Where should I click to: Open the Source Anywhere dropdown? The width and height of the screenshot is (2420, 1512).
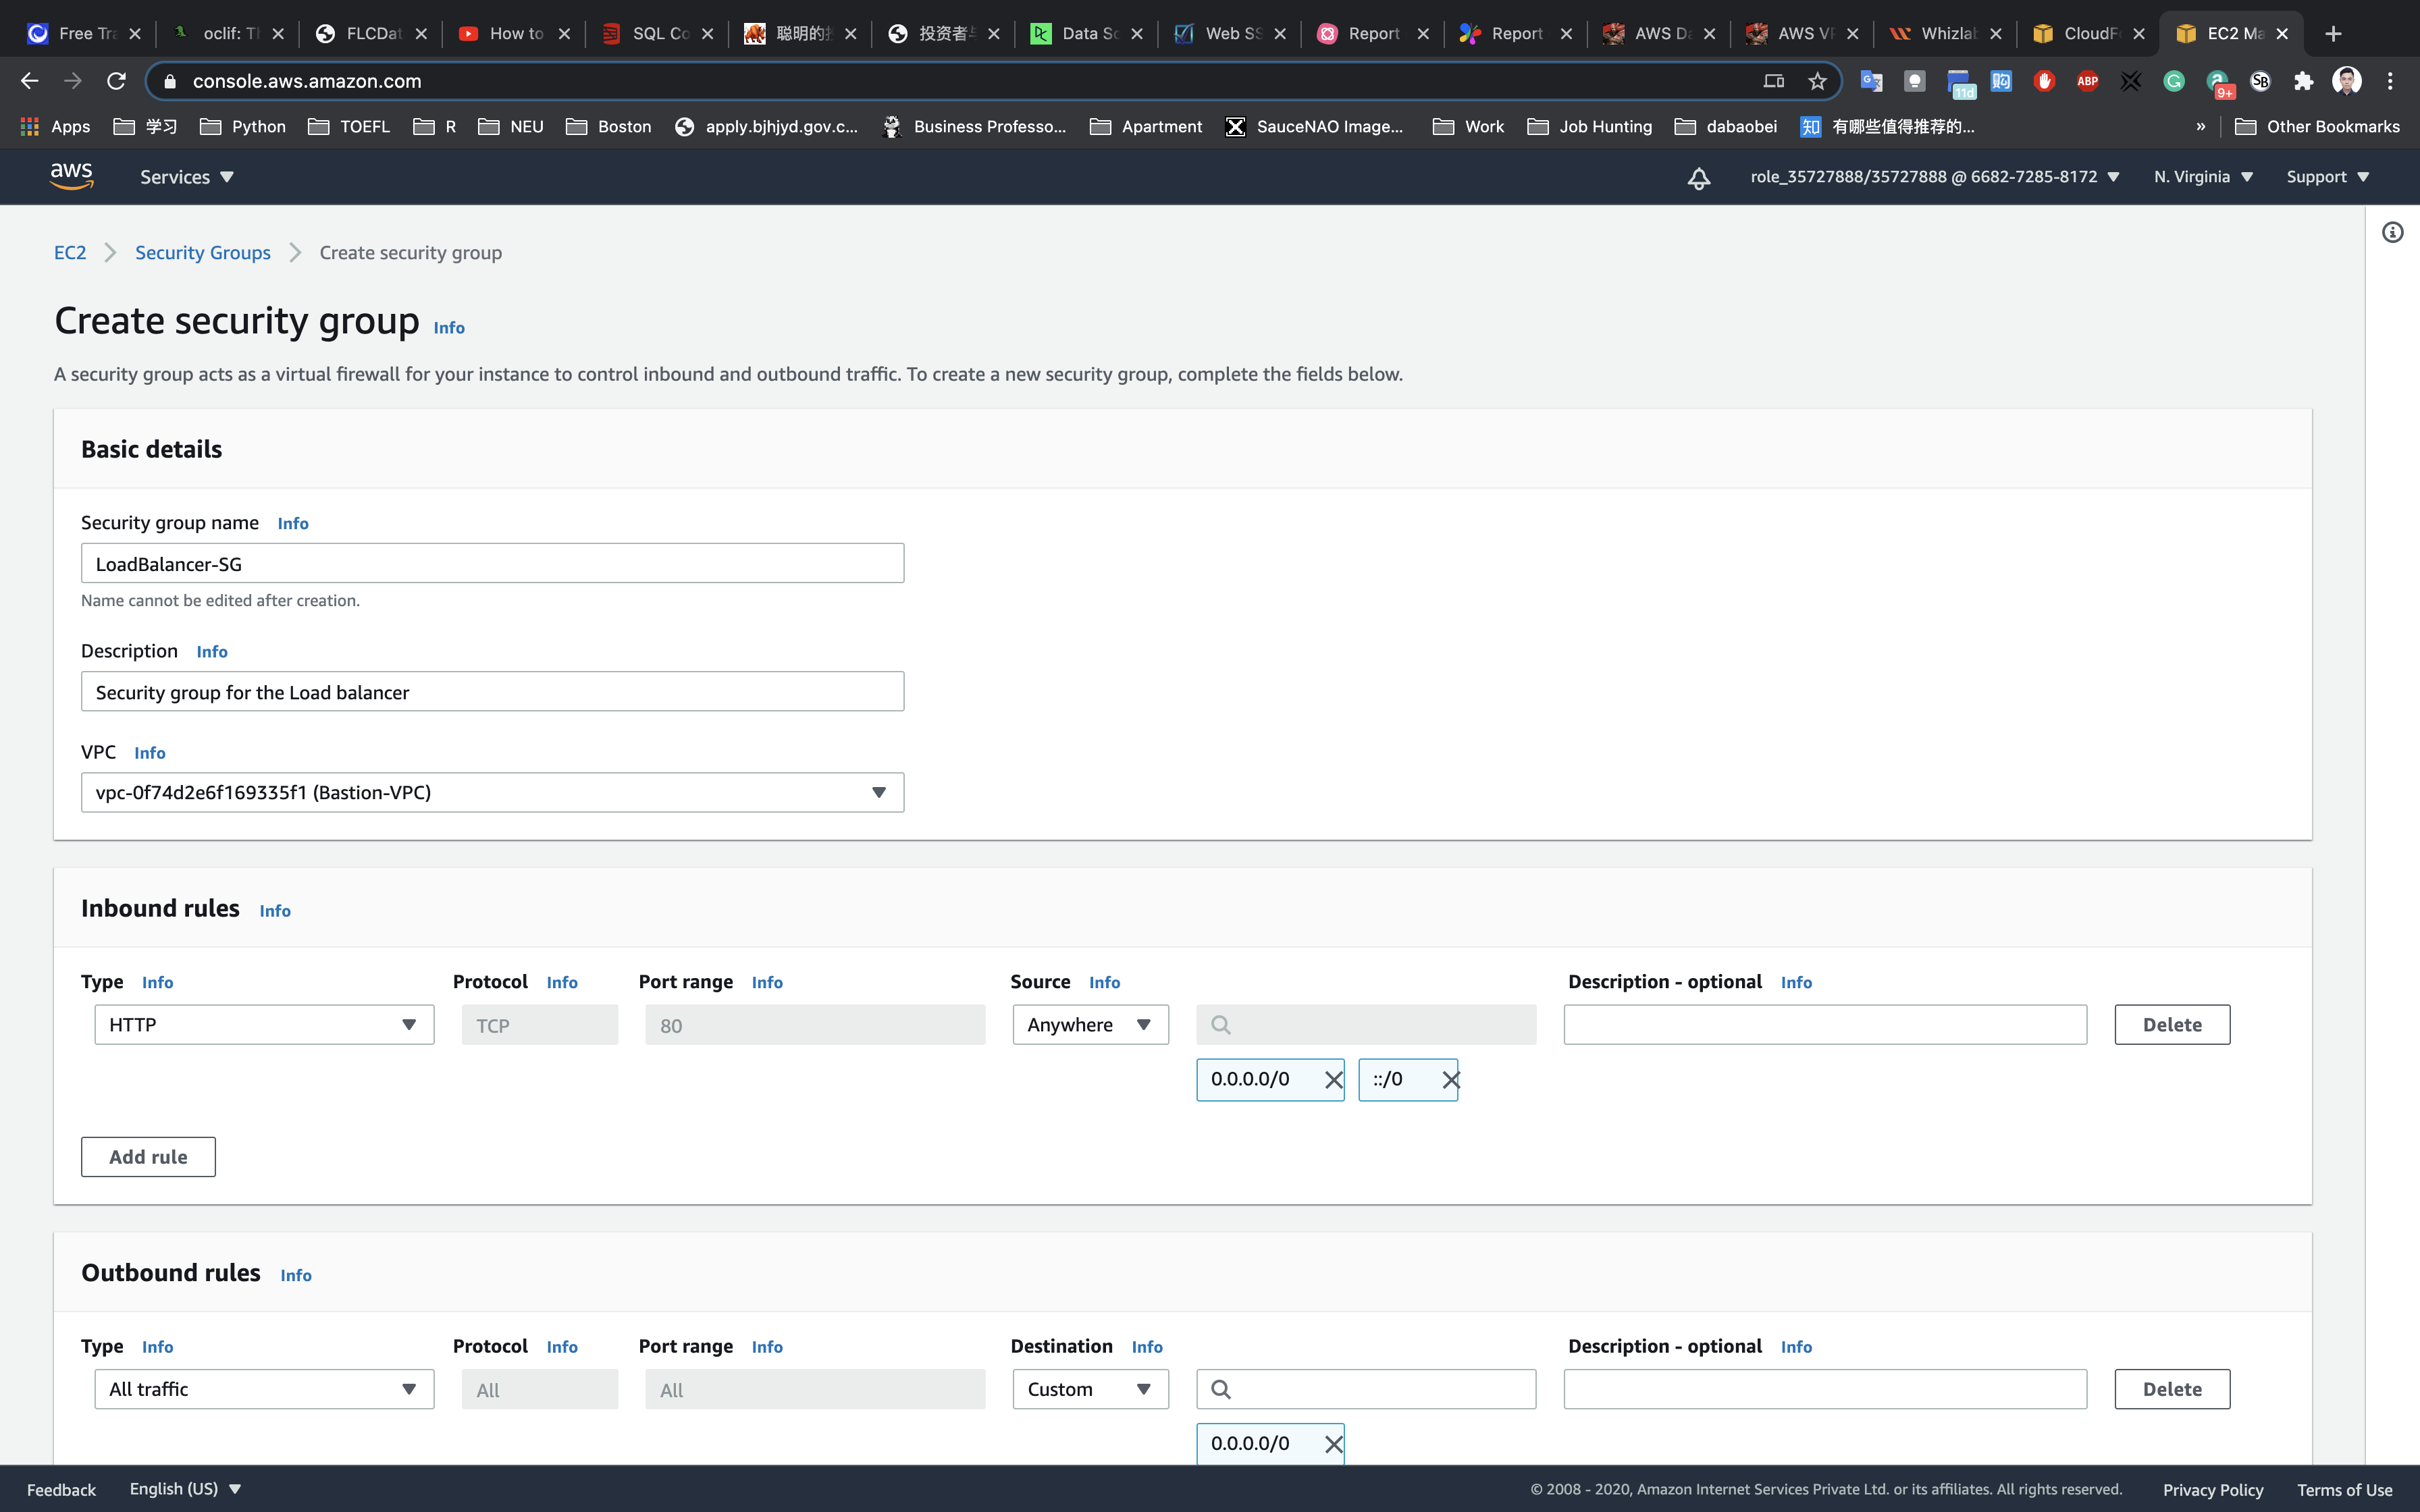[1090, 1025]
